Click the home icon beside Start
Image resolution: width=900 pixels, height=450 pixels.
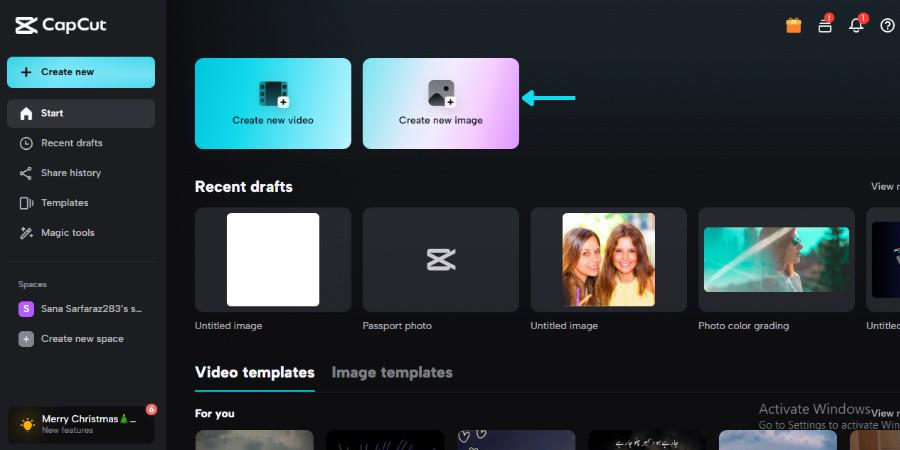coord(26,114)
